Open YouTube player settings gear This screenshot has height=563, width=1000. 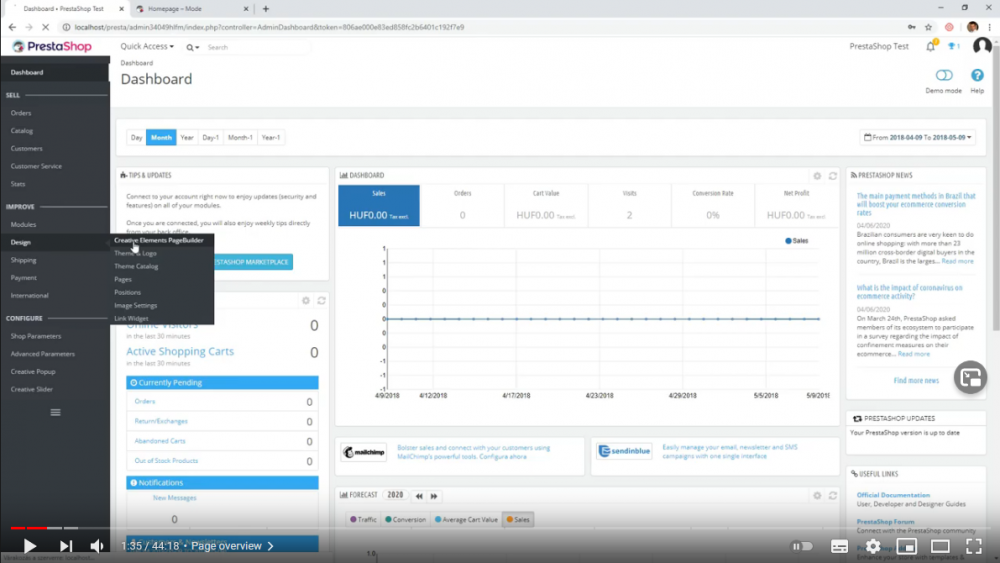[873, 546]
